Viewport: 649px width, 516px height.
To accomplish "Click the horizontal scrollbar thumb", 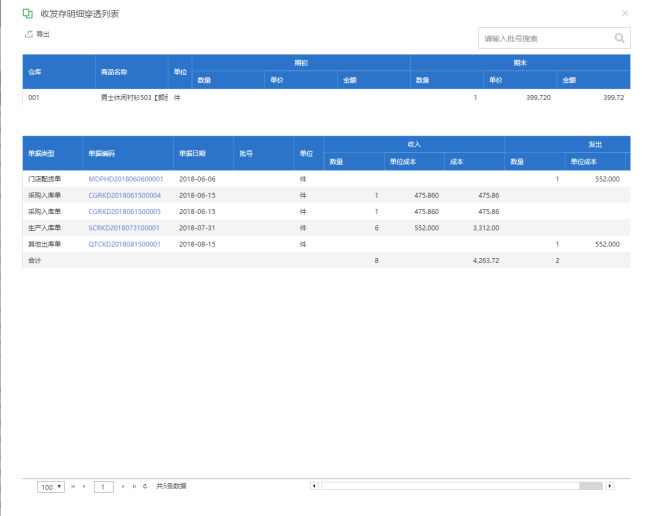I will pos(591,486).
